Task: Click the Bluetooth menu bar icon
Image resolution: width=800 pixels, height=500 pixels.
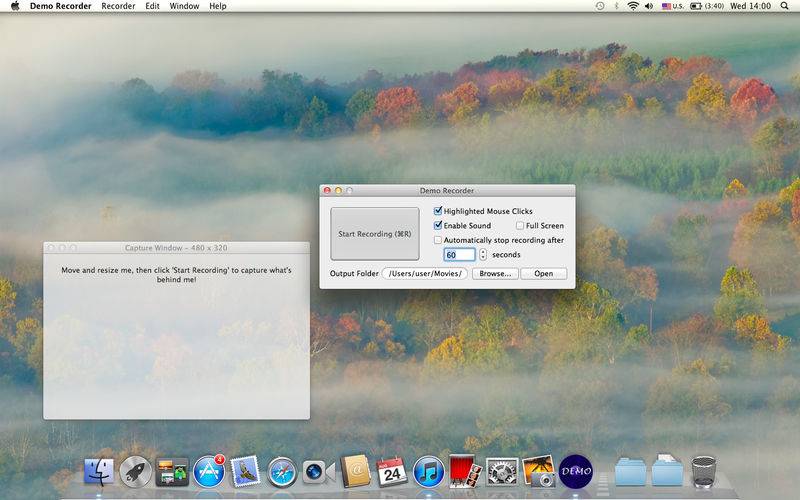Action: (616, 6)
